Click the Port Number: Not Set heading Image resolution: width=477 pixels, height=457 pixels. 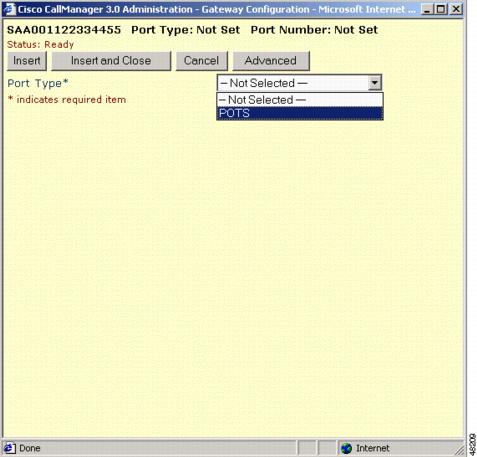click(x=314, y=30)
